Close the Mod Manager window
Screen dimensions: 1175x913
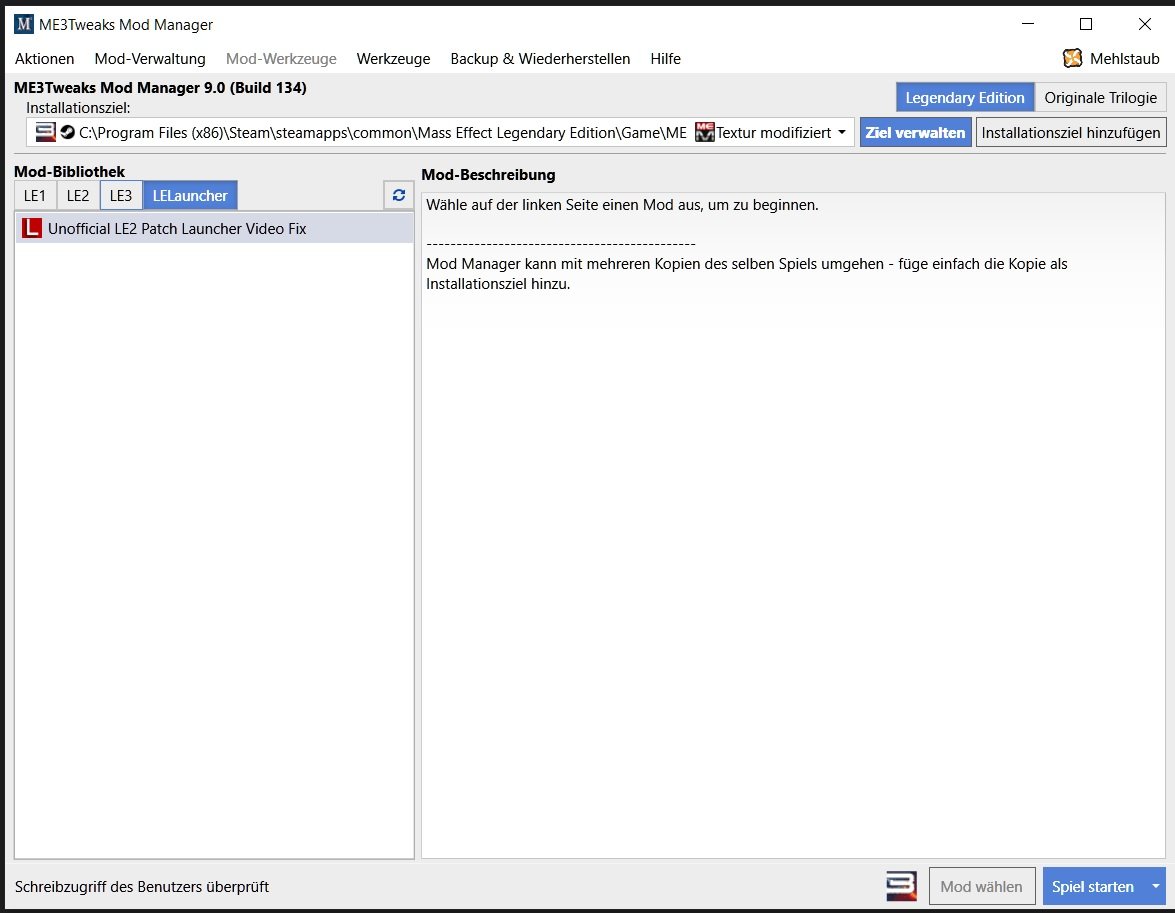(x=1144, y=24)
